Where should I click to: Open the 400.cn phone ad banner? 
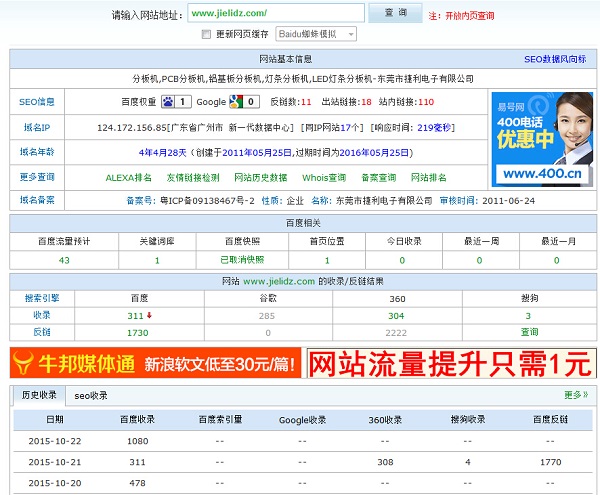tap(542, 139)
